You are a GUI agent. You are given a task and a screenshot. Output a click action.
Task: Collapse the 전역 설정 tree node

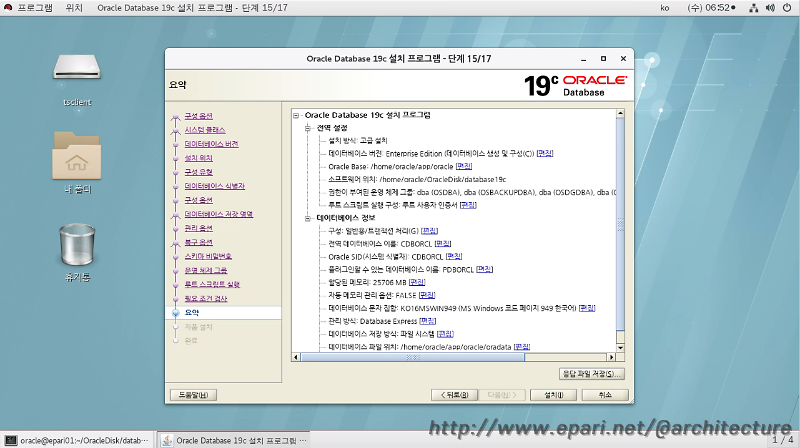point(308,128)
